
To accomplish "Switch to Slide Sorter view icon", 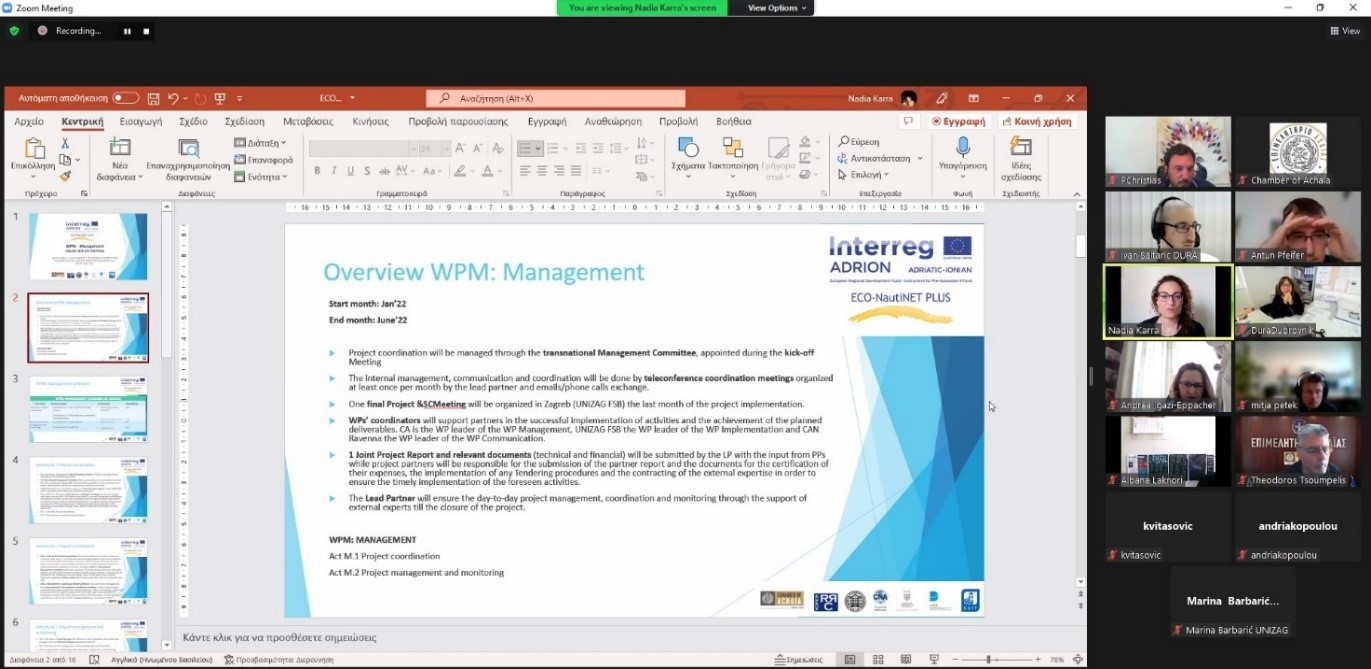I will tap(878, 660).
